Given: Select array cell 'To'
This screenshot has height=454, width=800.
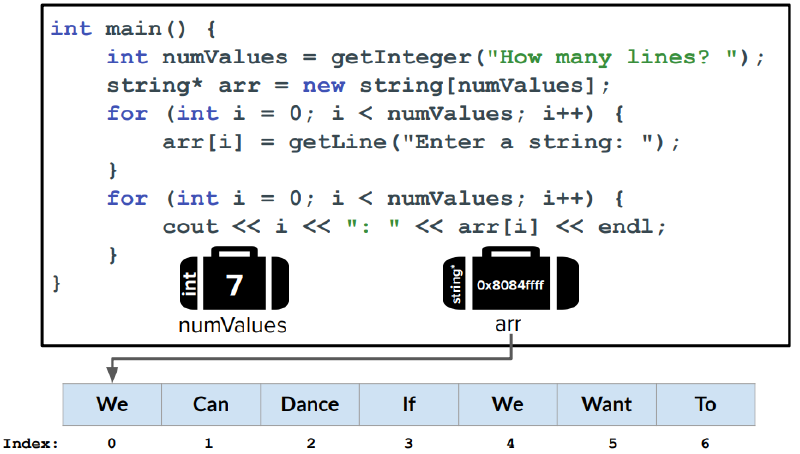Looking at the screenshot, I should point(706,405).
